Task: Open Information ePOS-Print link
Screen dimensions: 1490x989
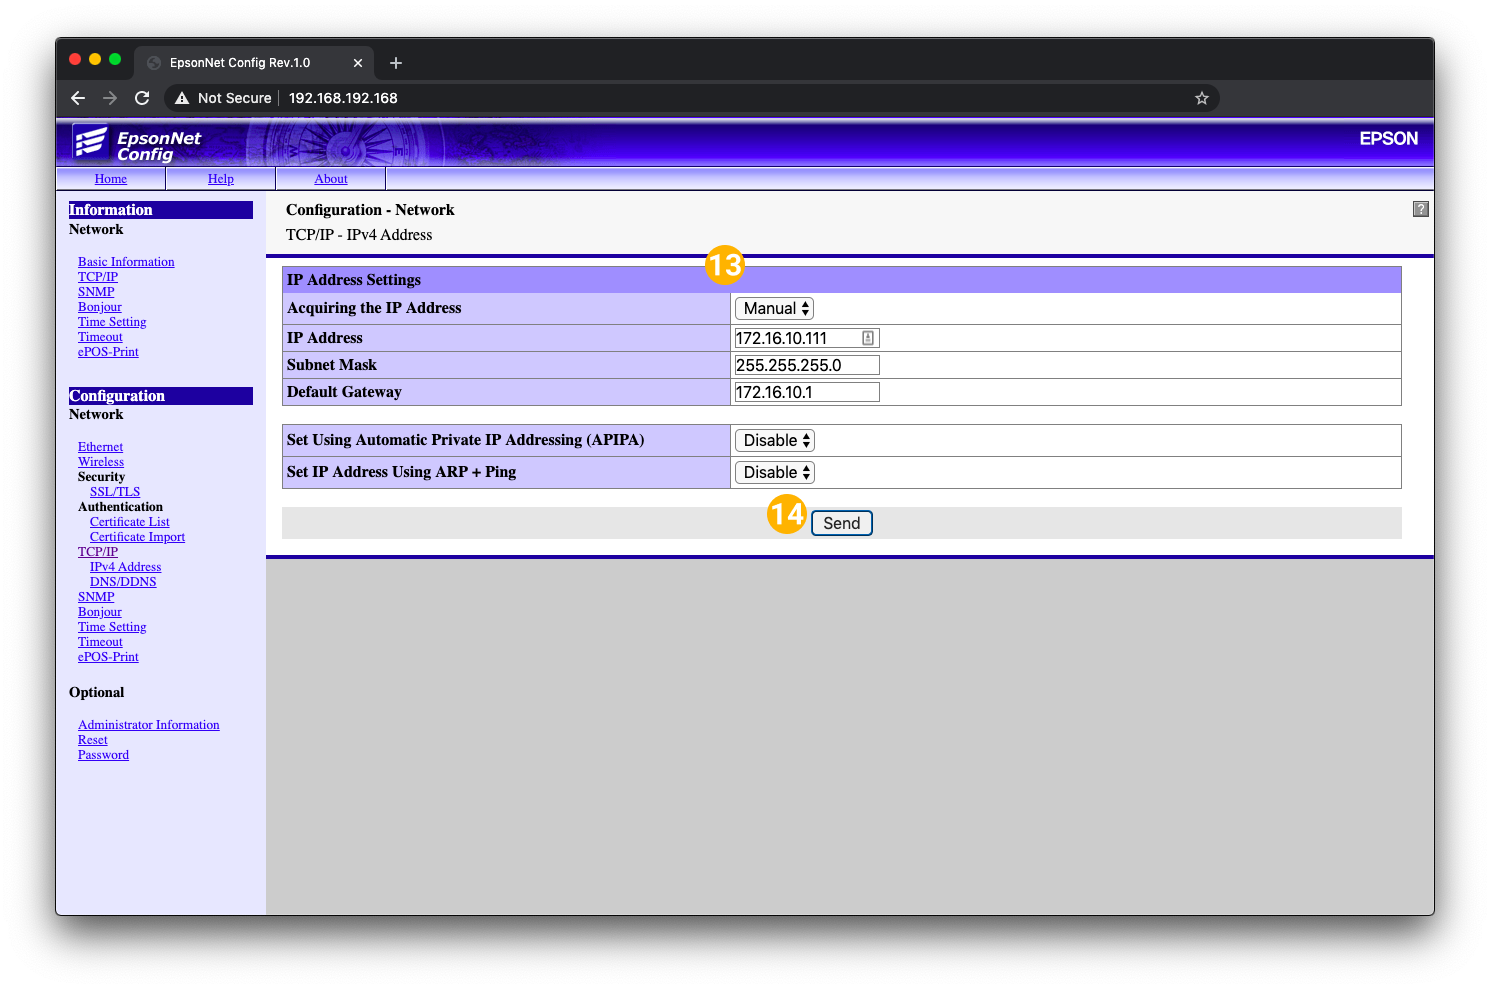Action: pyautogui.click(x=108, y=352)
